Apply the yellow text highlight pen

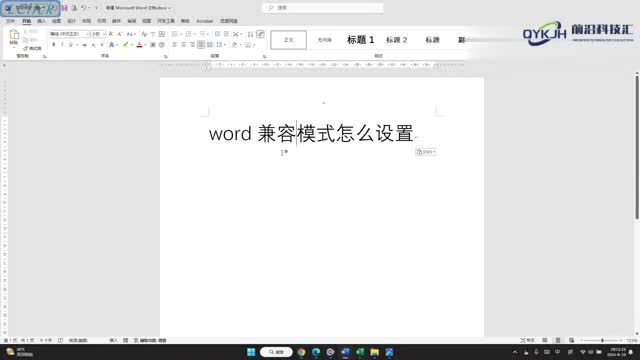tap(126, 45)
